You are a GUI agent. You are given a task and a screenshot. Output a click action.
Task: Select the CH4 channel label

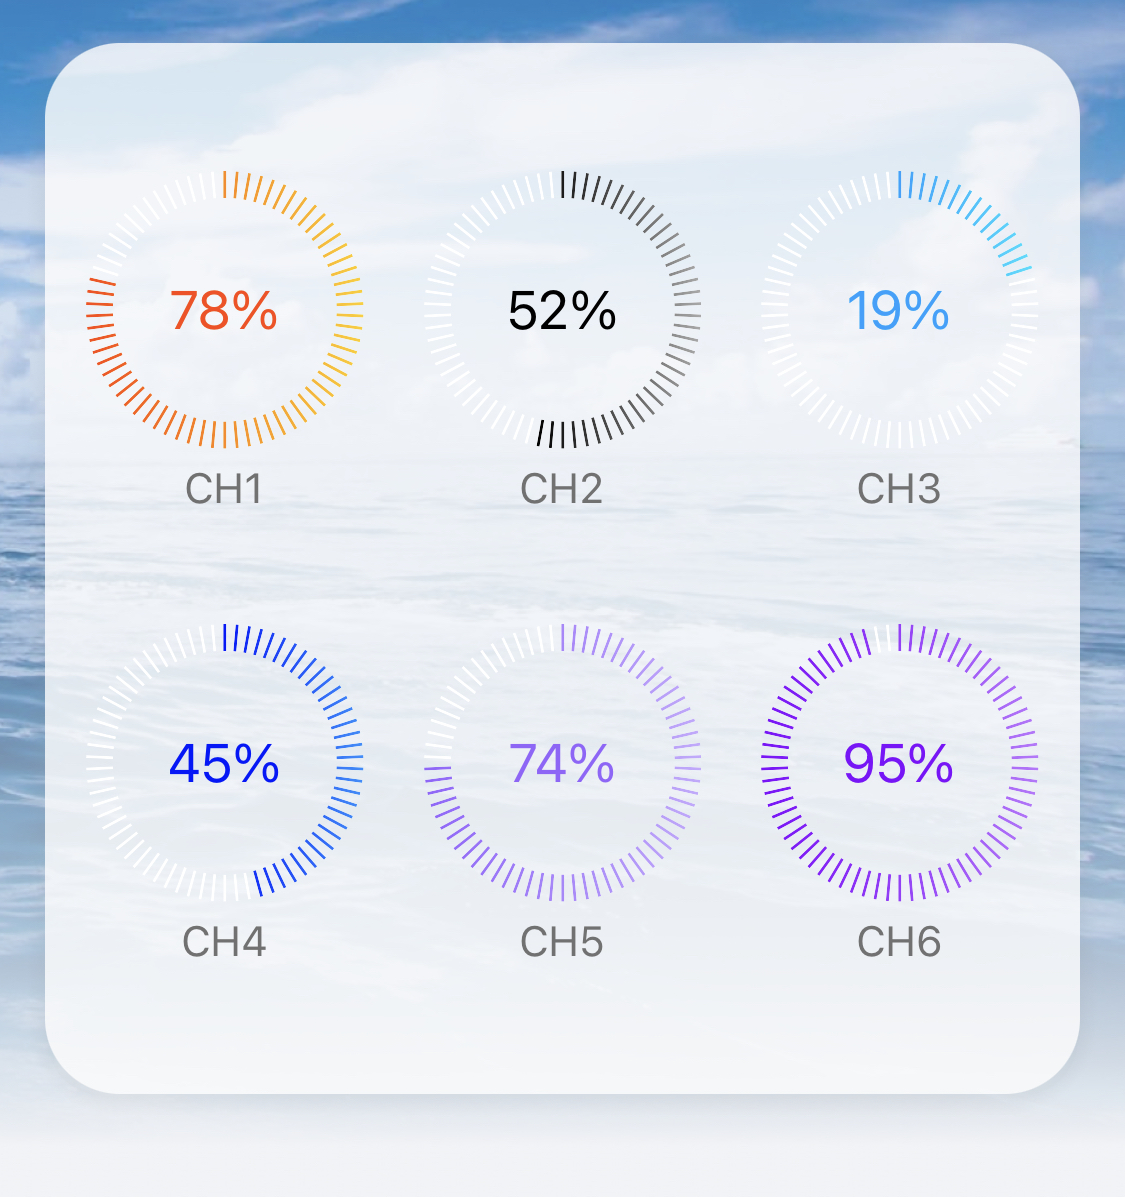pos(224,942)
